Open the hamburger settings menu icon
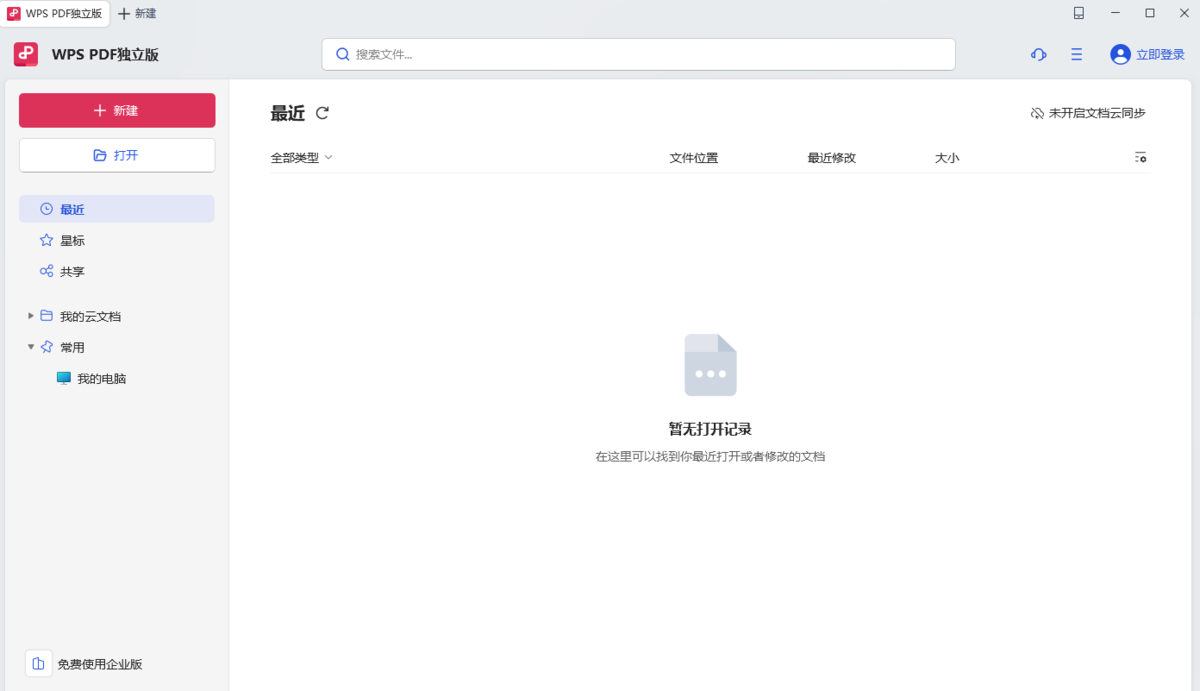Viewport: 1200px width, 691px height. pyautogui.click(x=1076, y=55)
